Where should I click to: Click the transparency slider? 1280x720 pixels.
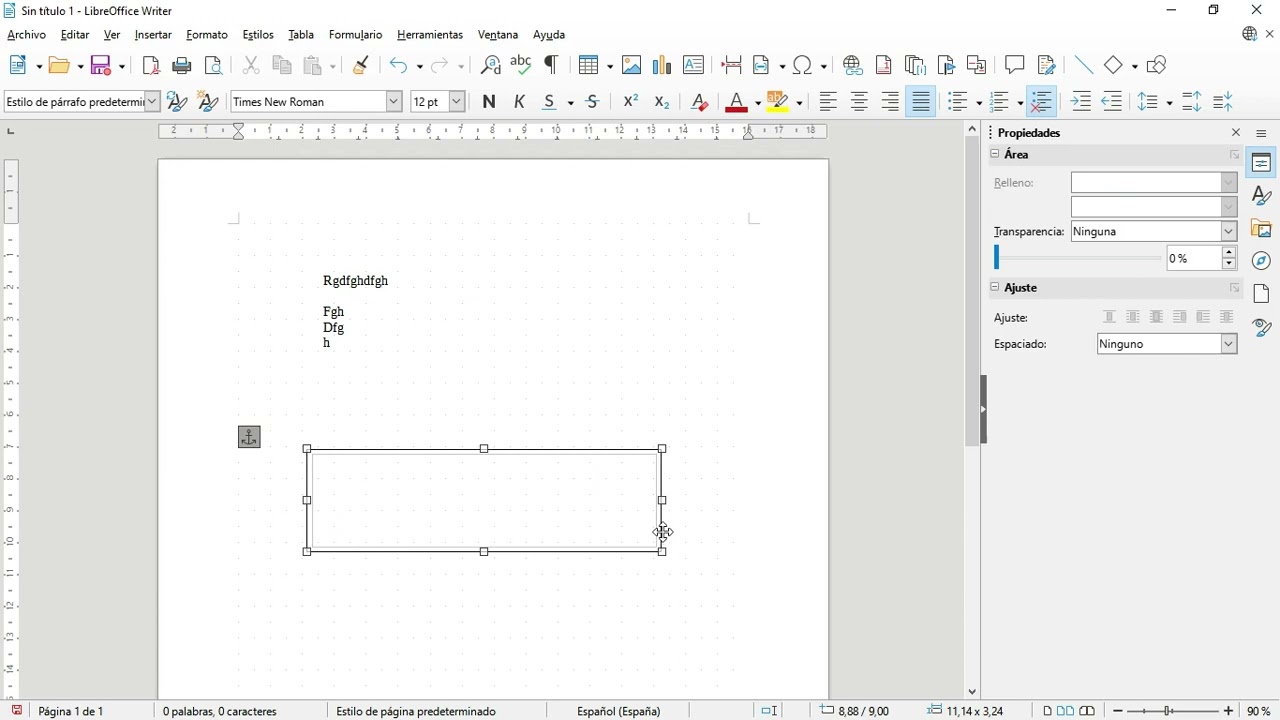(x=1078, y=259)
